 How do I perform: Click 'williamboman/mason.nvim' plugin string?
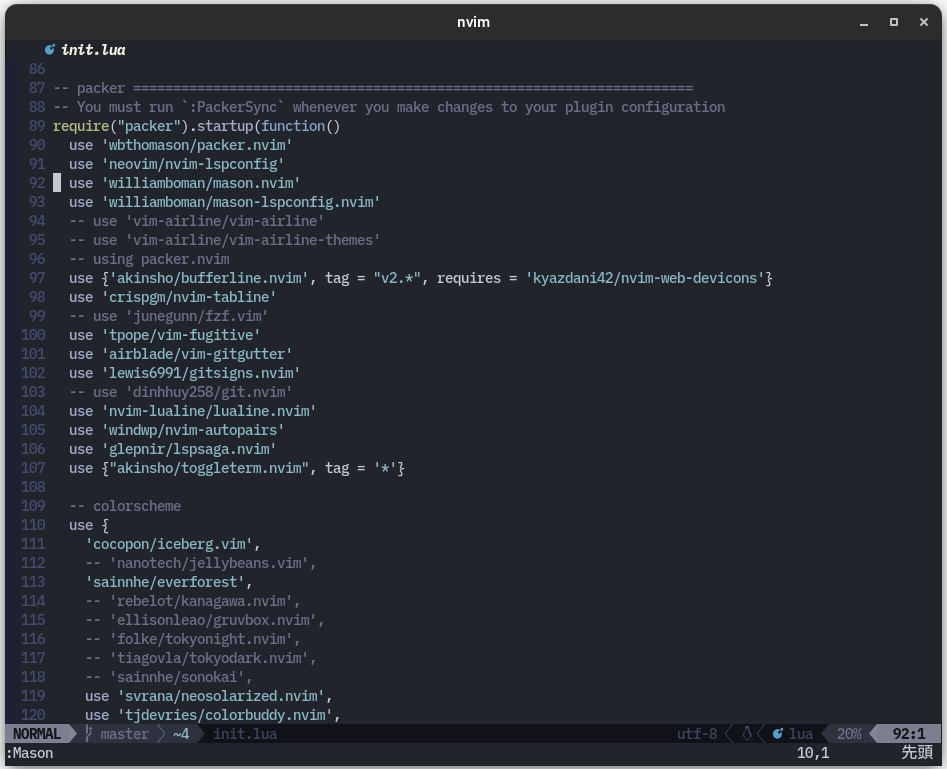tap(201, 183)
